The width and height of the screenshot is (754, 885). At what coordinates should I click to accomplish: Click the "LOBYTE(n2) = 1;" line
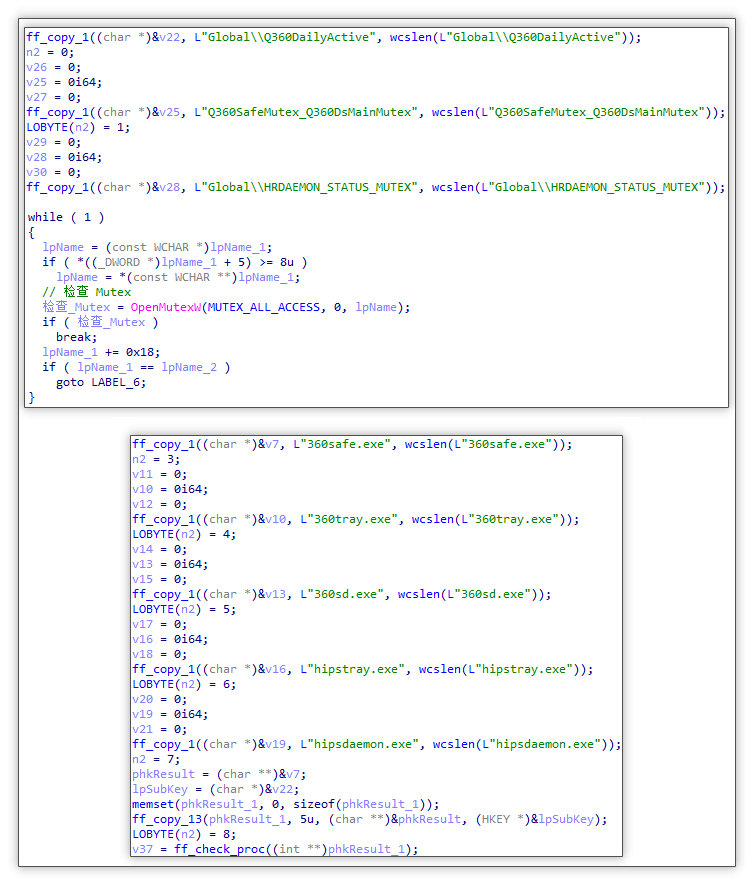click(x=78, y=128)
